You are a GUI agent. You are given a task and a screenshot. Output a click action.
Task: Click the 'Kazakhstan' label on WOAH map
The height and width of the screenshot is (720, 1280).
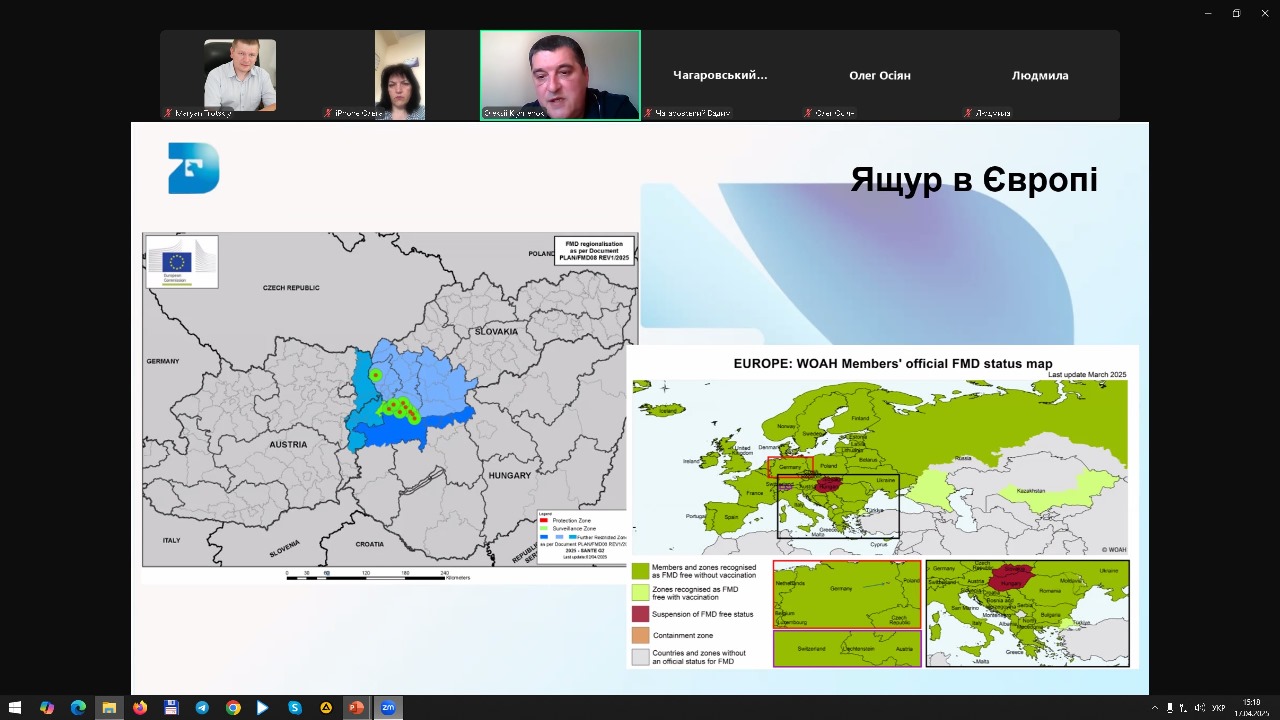click(x=1030, y=491)
